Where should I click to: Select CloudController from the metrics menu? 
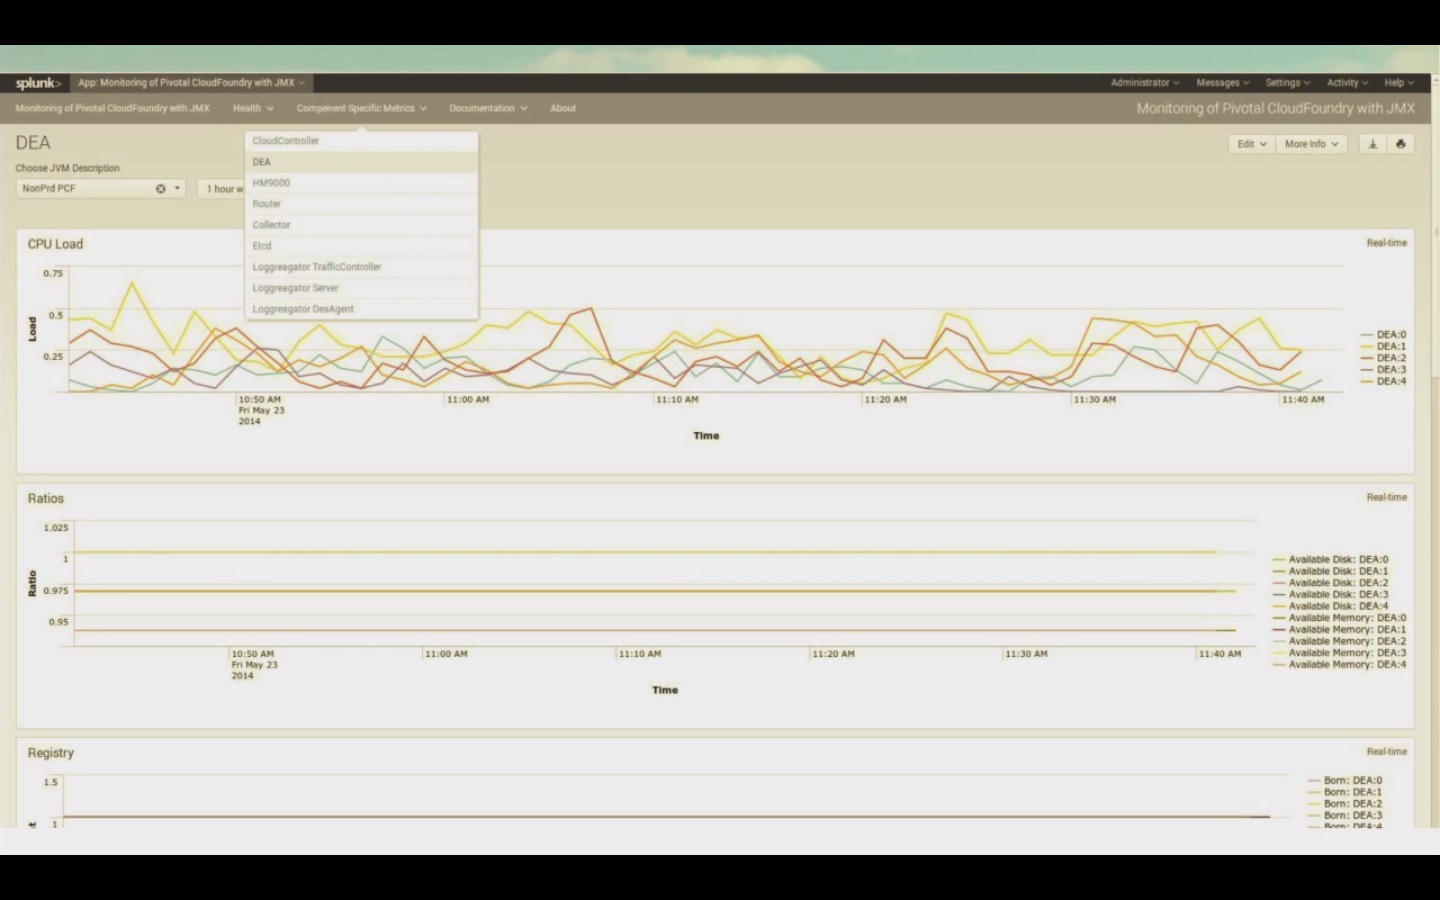pos(361,141)
